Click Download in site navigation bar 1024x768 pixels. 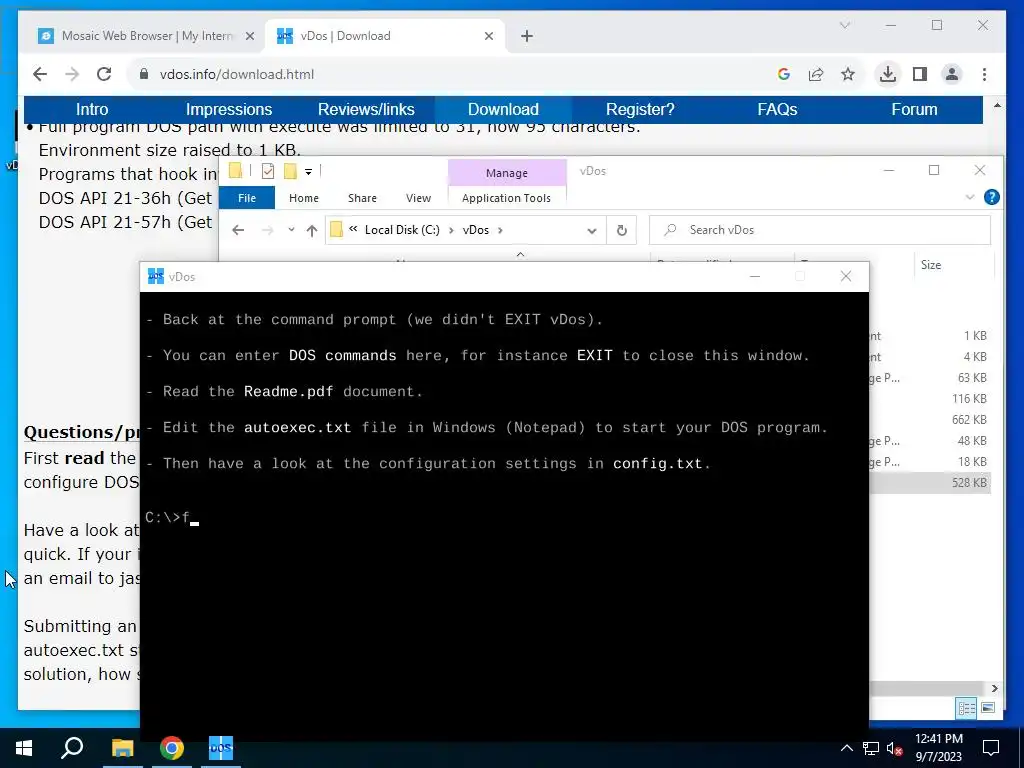point(503,110)
